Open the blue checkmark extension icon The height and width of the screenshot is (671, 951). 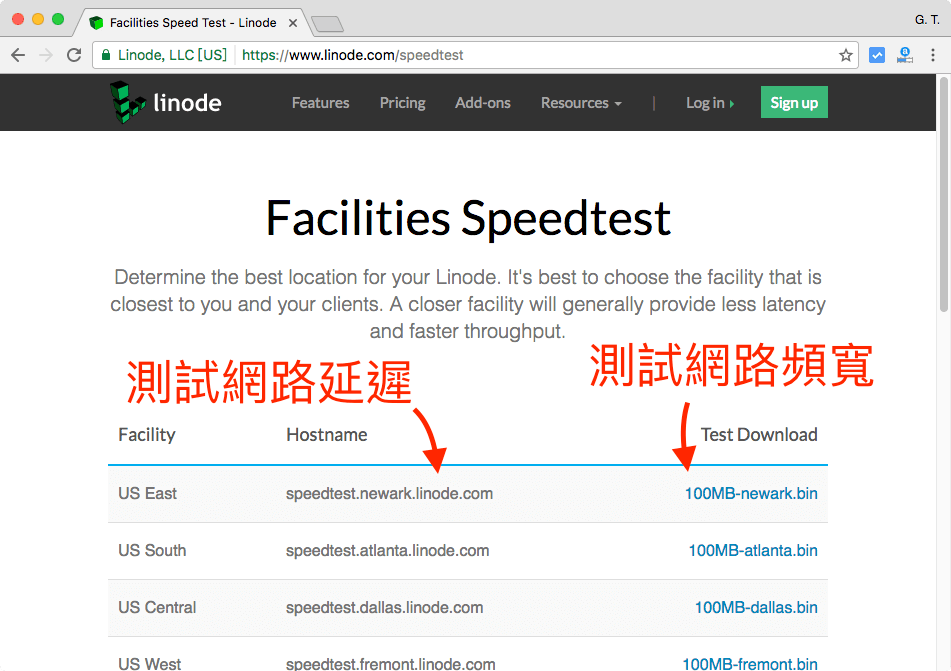point(877,55)
